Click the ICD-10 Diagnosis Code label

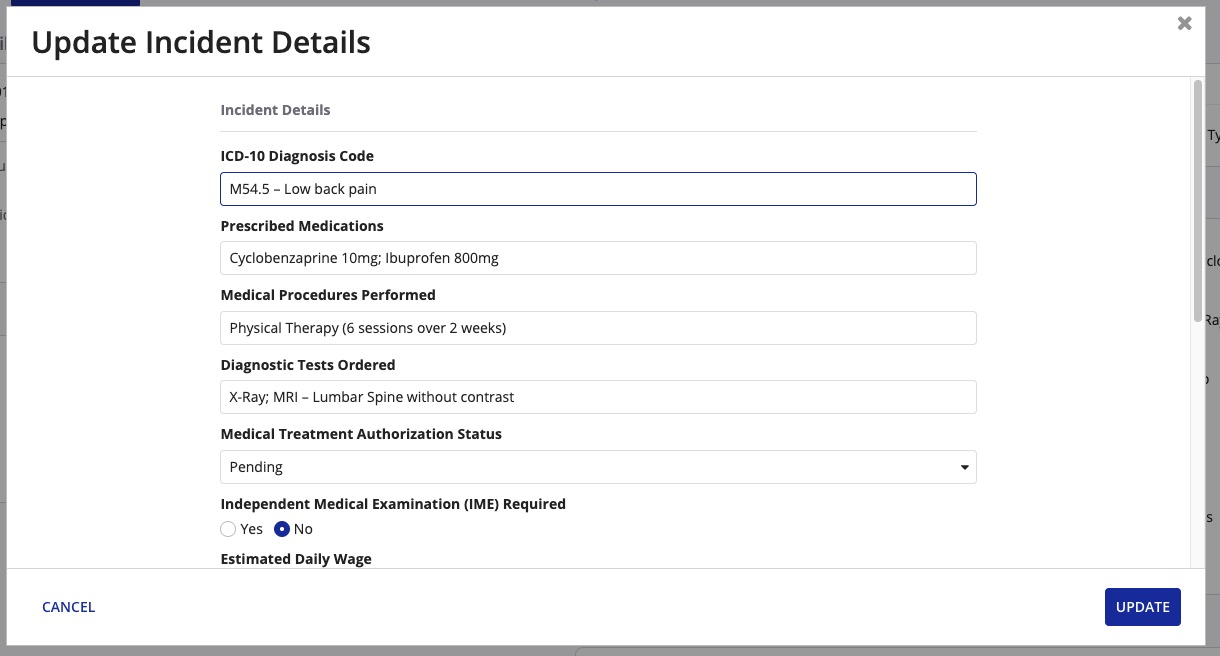pos(297,156)
